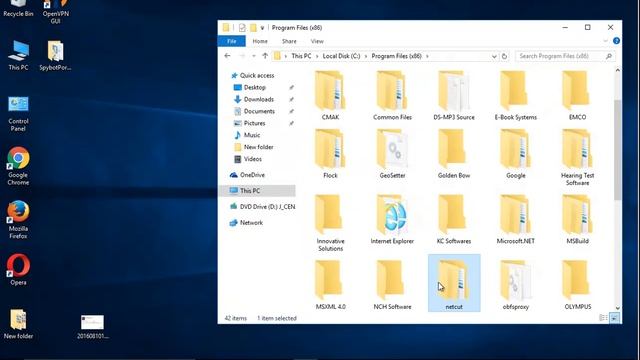Screen dimensions: 640x360
Task: Open the EMCO folder
Action: [x=577, y=96]
